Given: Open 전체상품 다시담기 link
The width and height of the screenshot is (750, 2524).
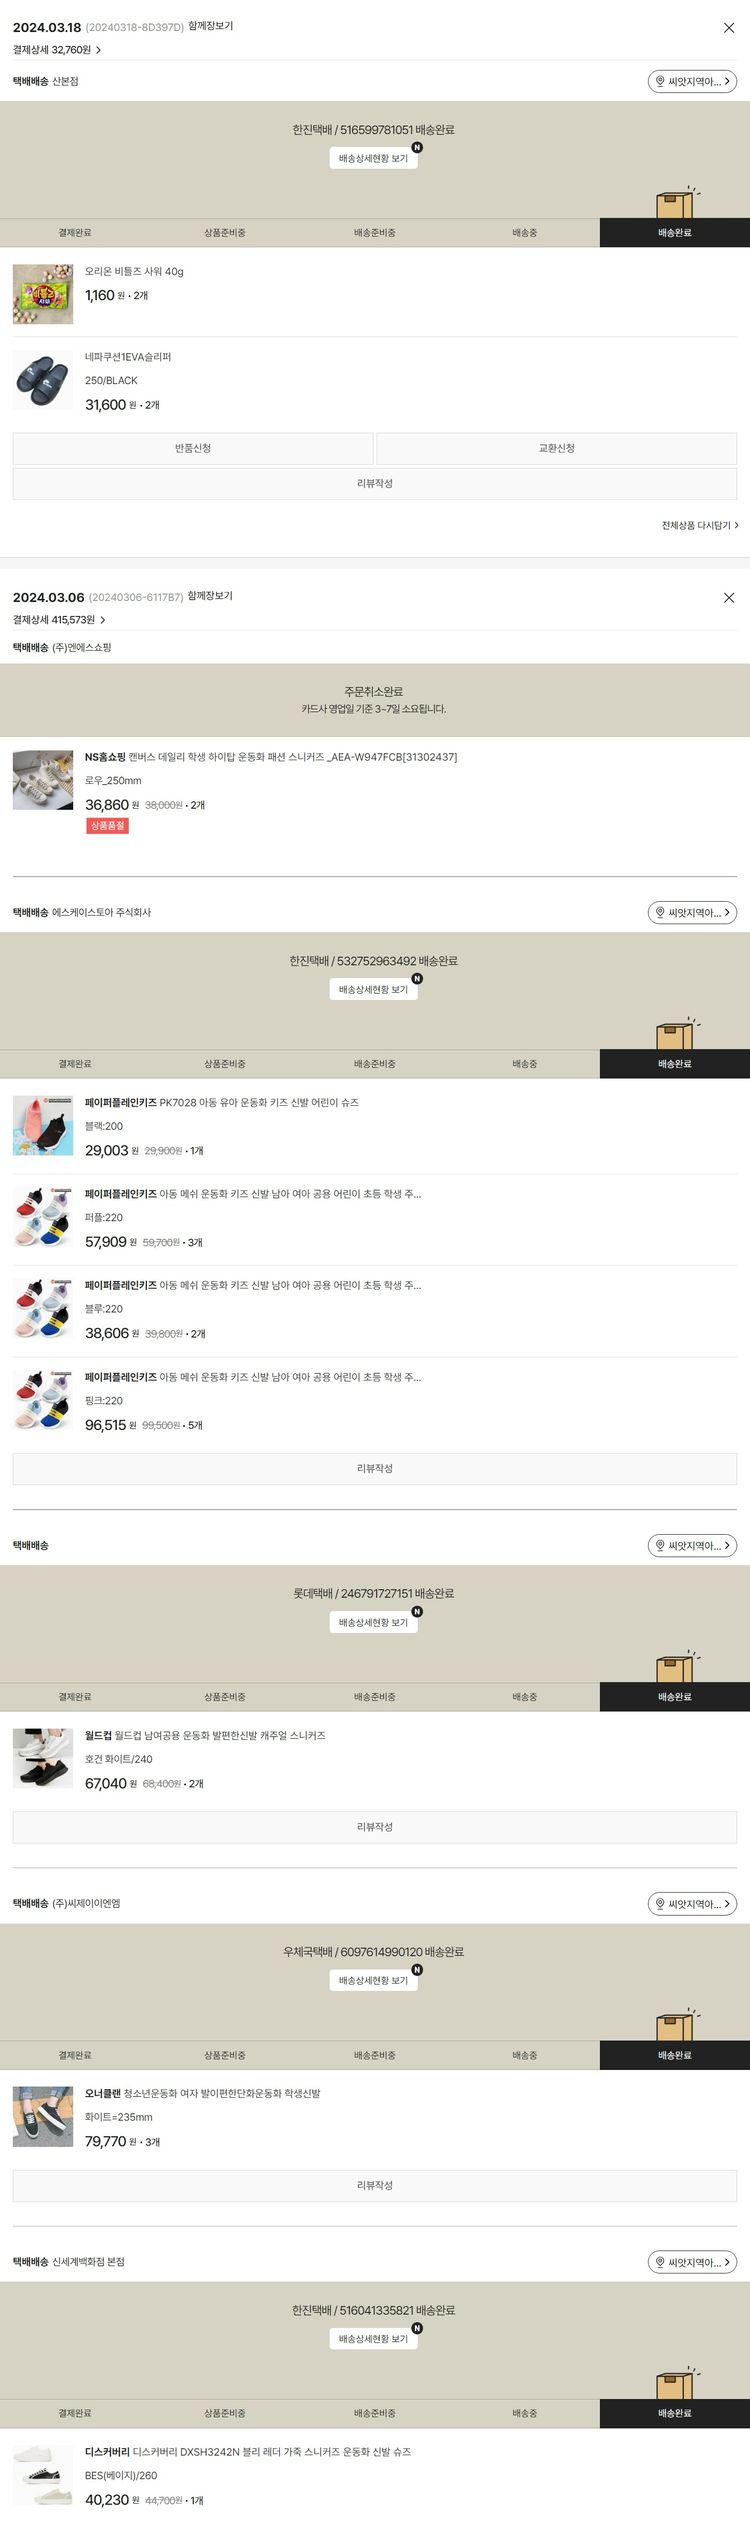Looking at the screenshot, I should [x=700, y=525].
